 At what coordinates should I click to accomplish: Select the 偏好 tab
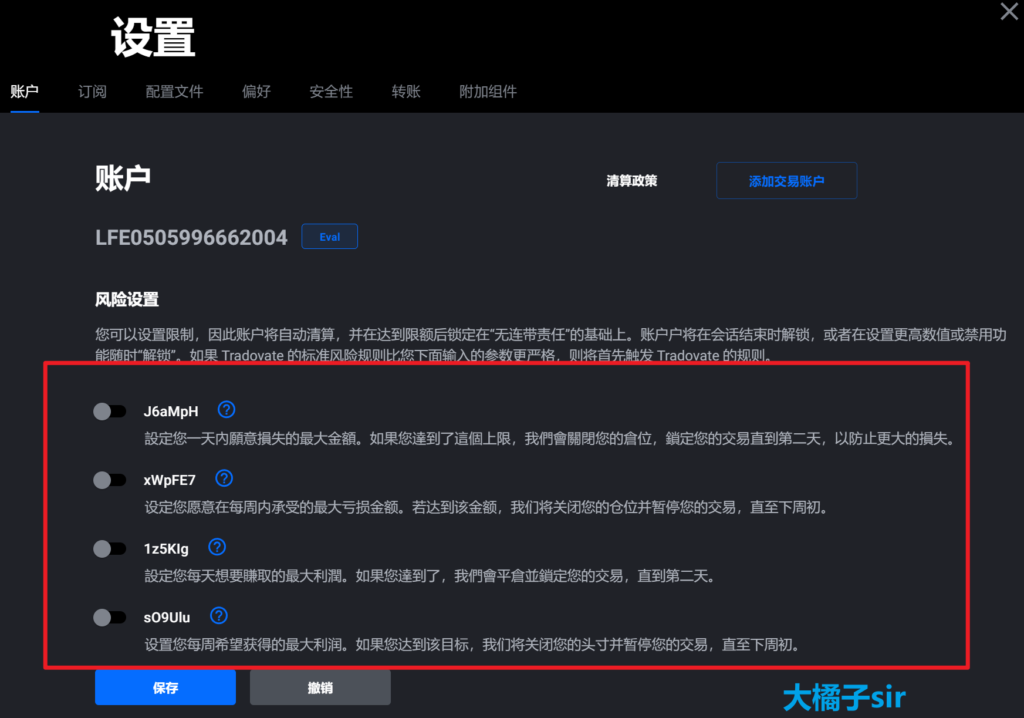tap(256, 92)
